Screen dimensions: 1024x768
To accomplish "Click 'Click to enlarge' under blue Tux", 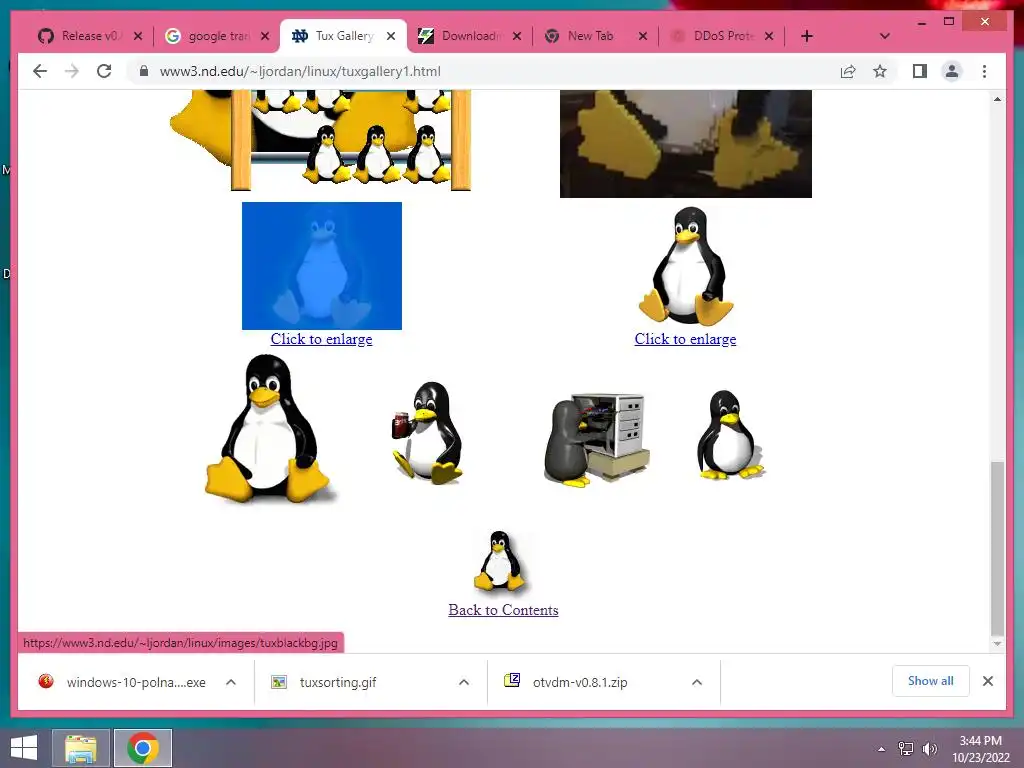I will pyautogui.click(x=321, y=339).
